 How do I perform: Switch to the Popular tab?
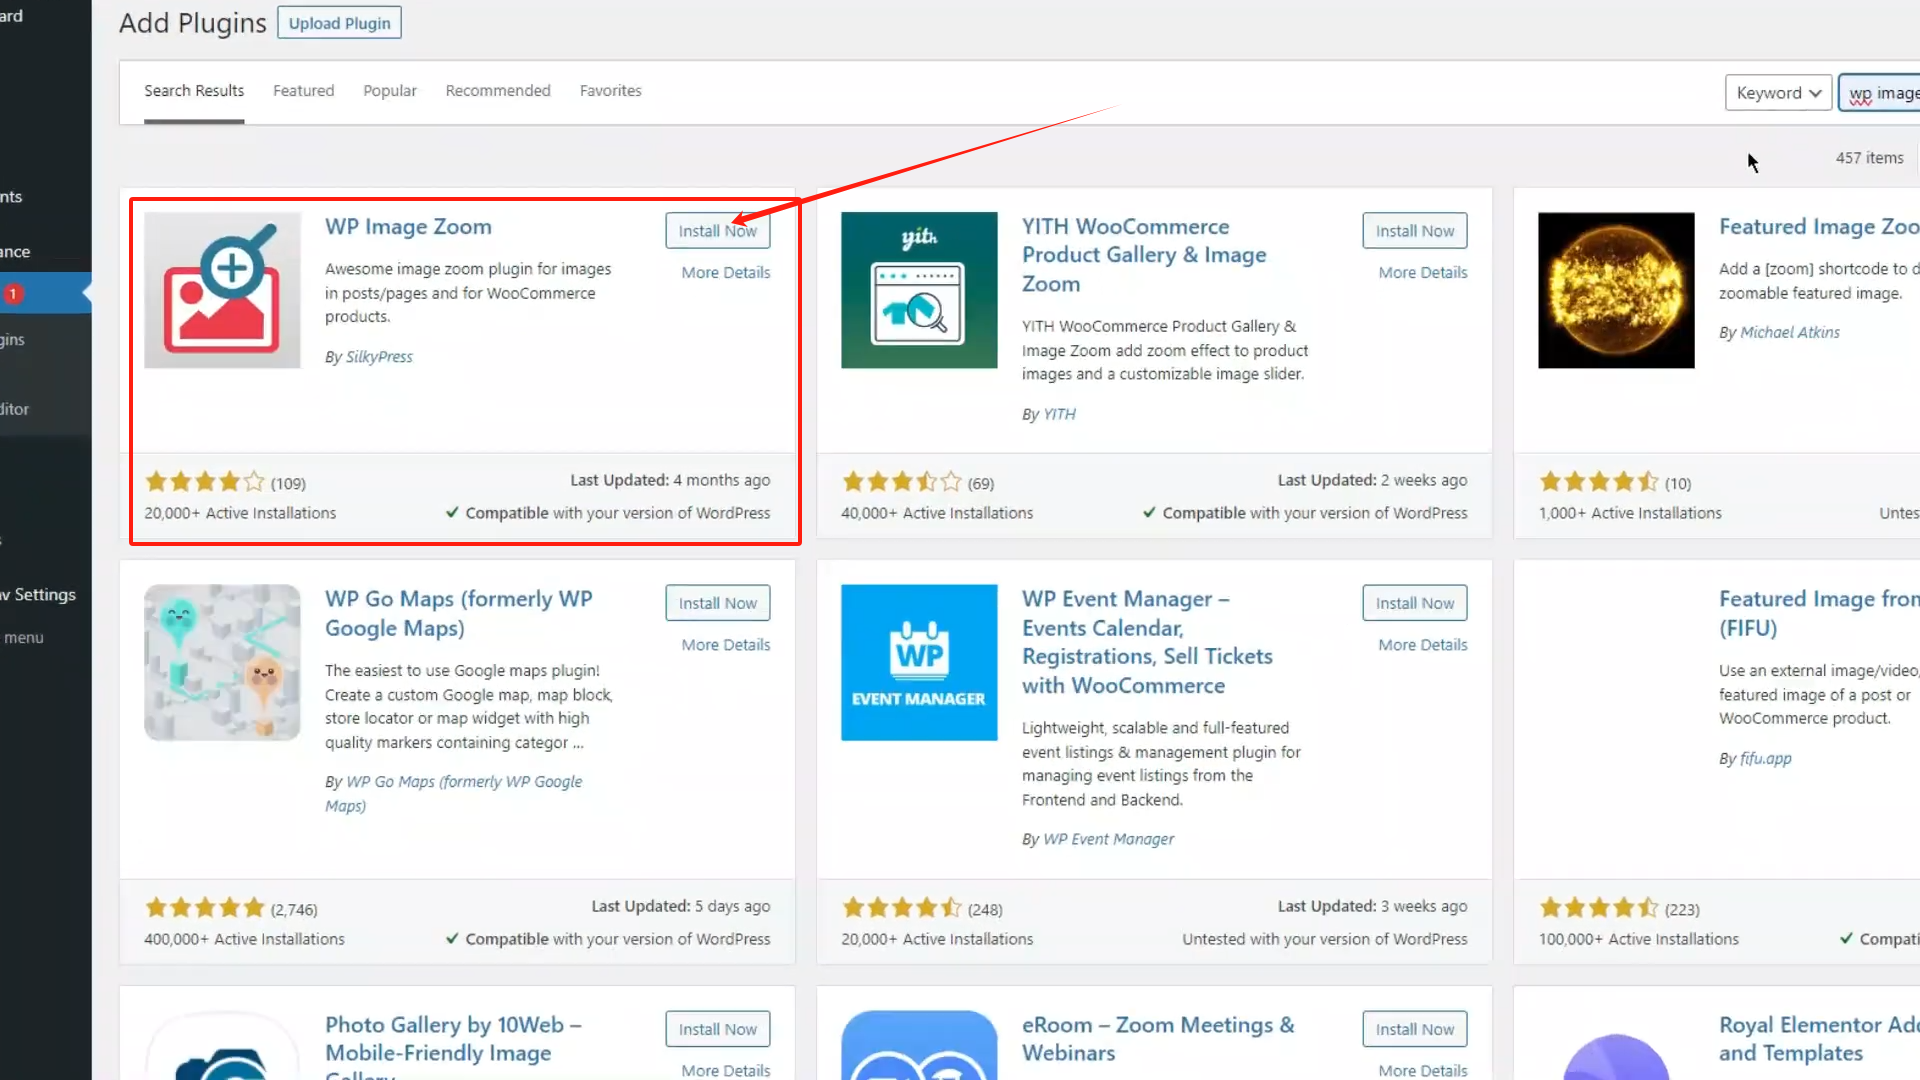389,91
